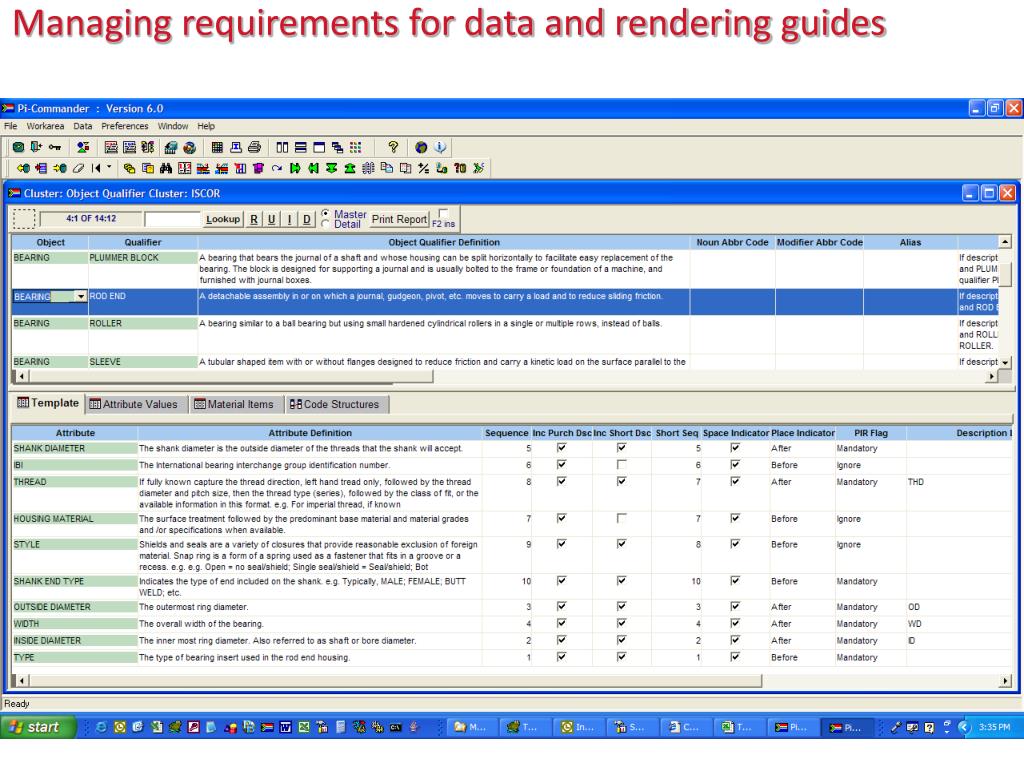Viewport: 1024px width, 768px height.
Task: Click the key icon in top toolbar
Action: coord(55,148)
